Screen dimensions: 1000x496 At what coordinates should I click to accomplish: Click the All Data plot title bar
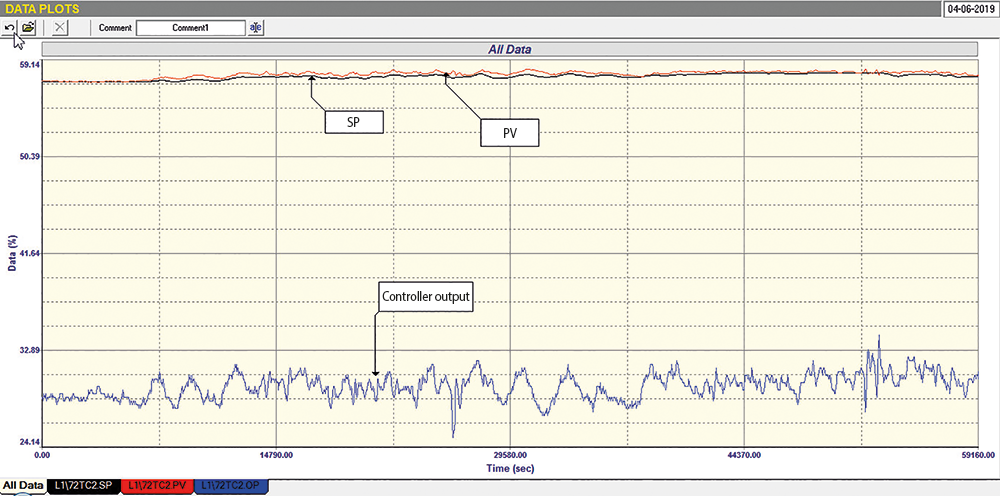point(510,49)
